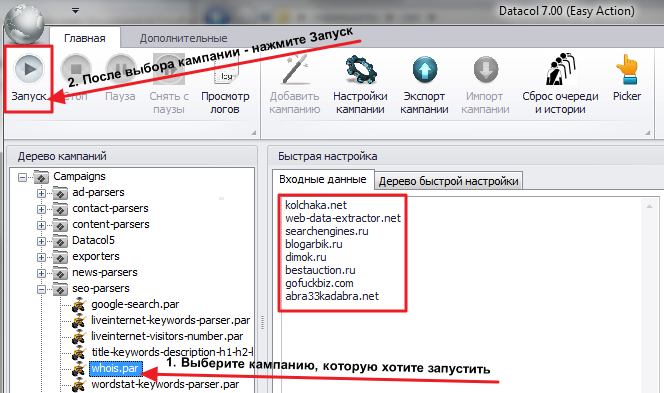Click the panel splitter grip handle
Screen dimensions: 664x393
coord(263,322)
